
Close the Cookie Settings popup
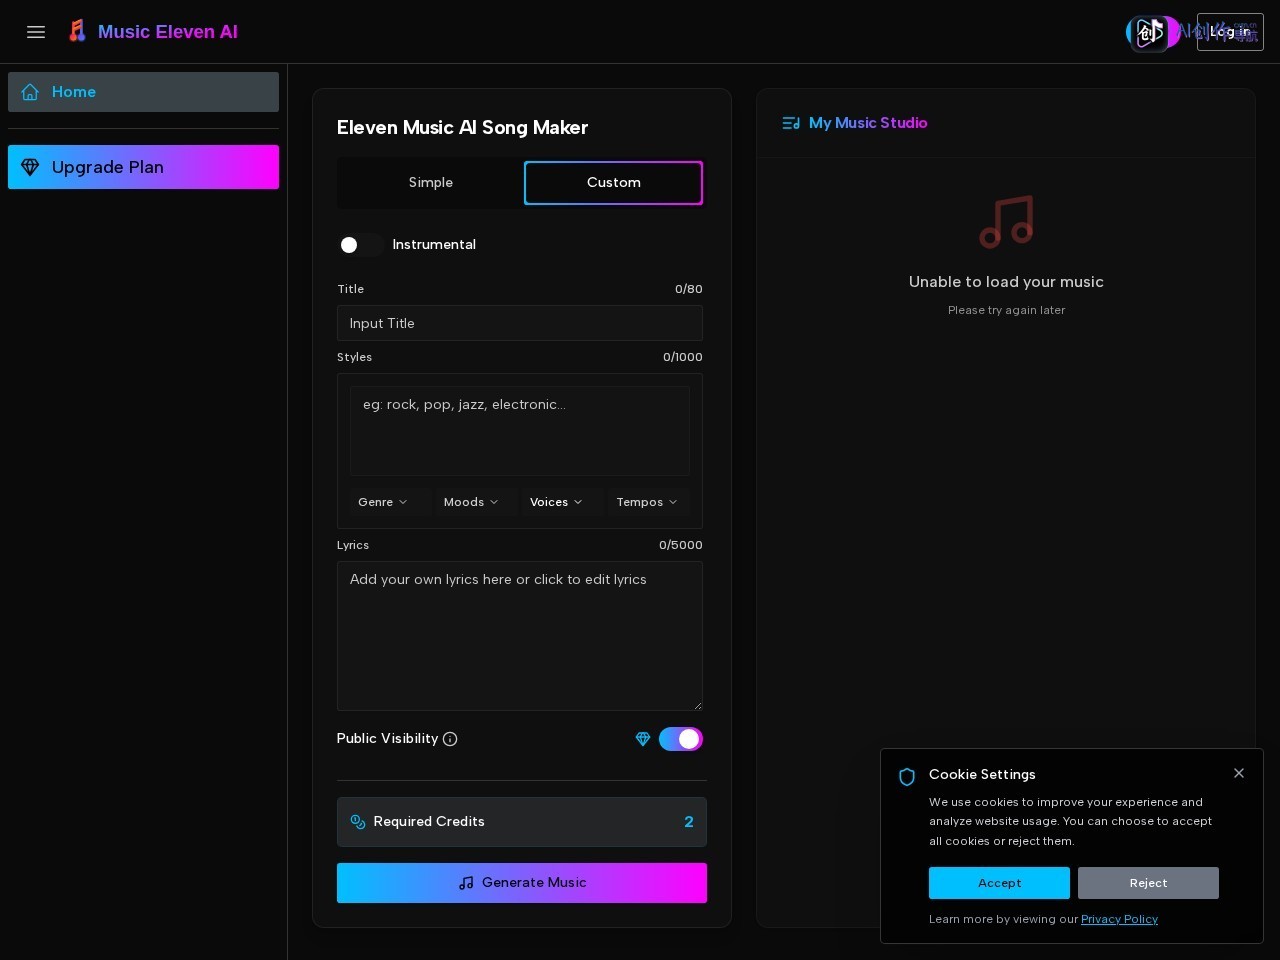click(1239, 773)
